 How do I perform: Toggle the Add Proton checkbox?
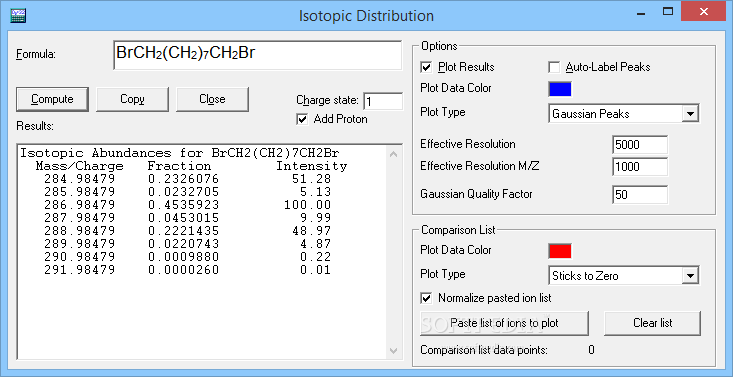point(302,119)
